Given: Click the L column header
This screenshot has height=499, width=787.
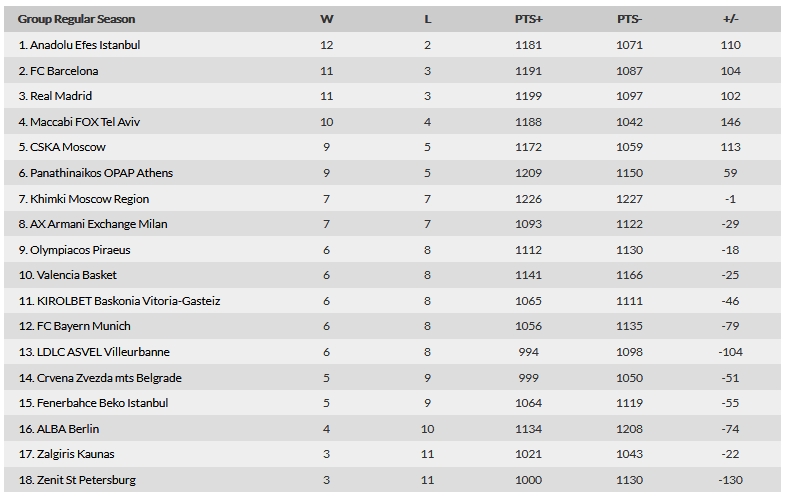Looking at the screenshot, I should point(428,19).
